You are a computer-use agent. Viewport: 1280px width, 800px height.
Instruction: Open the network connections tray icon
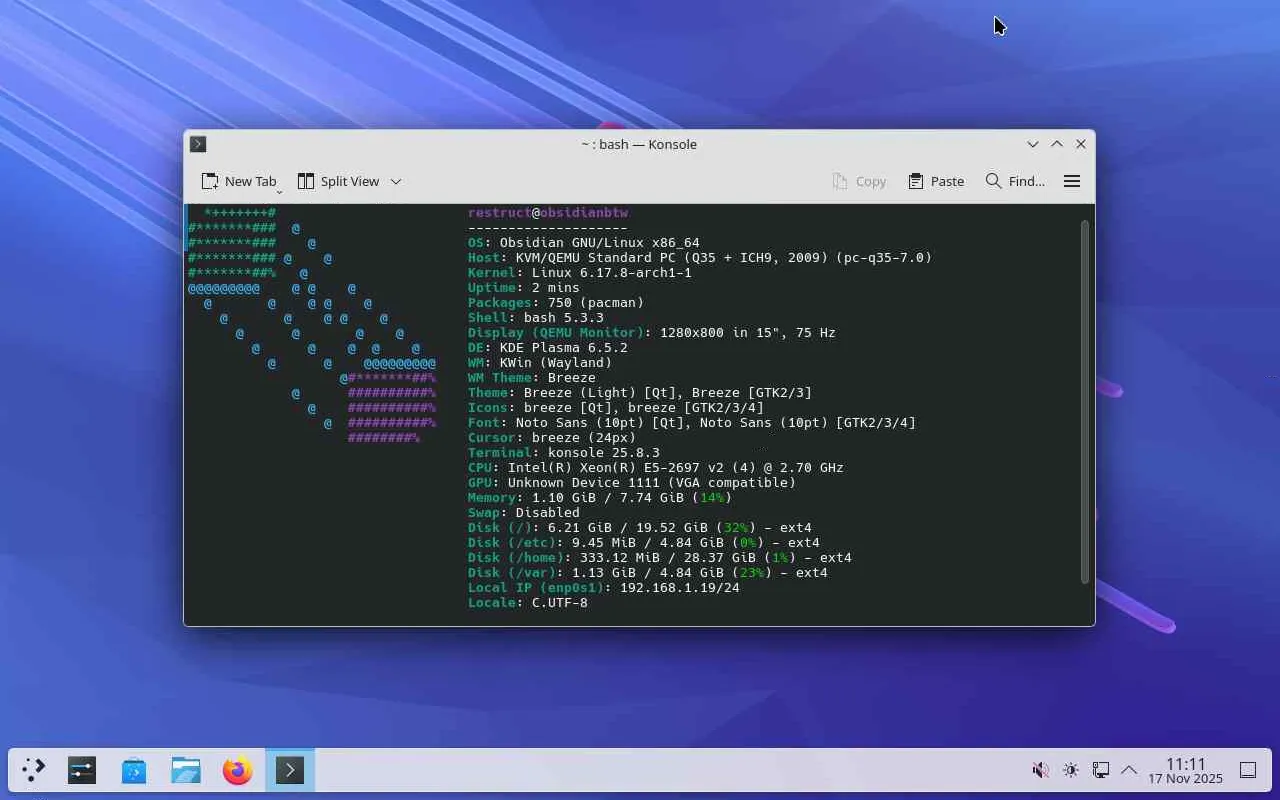[1101, 770]
